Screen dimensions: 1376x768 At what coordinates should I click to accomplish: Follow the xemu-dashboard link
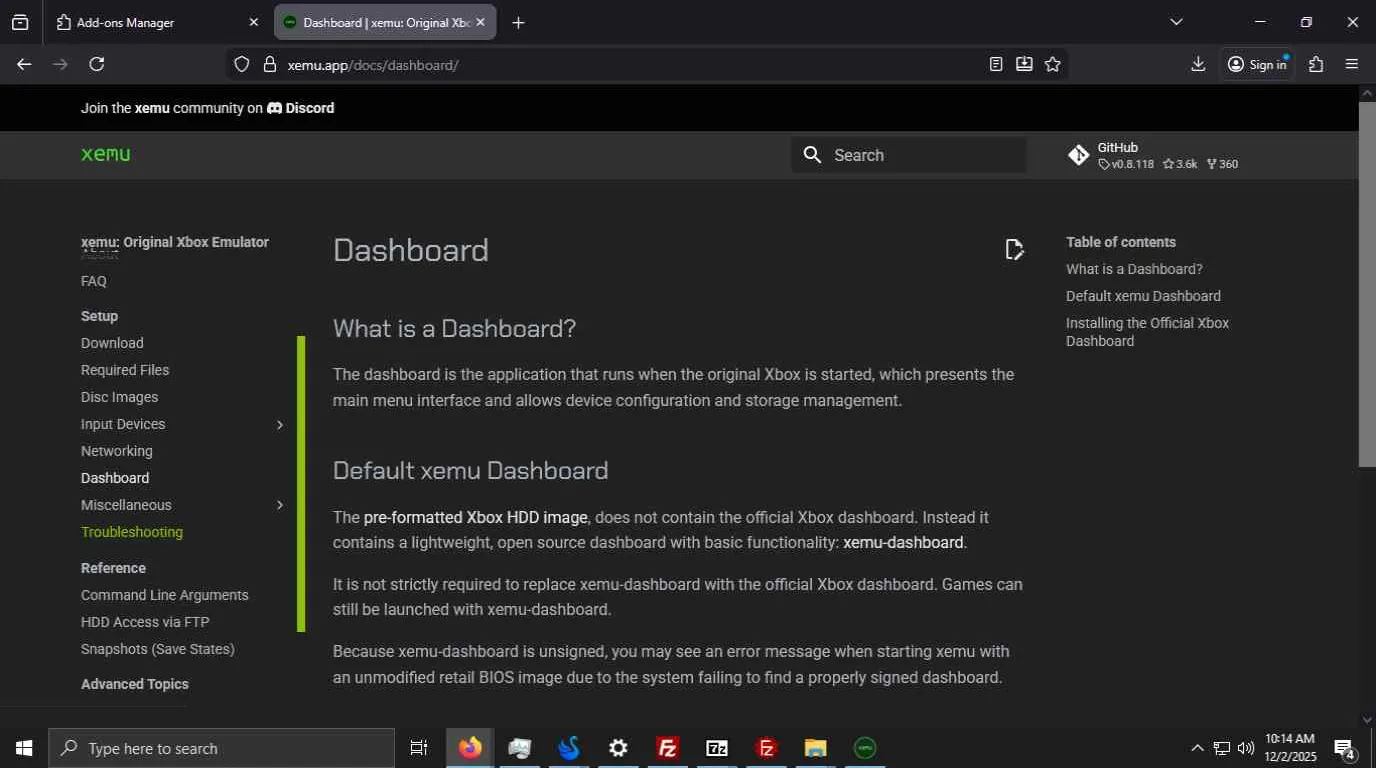click(x=903, y=543)
